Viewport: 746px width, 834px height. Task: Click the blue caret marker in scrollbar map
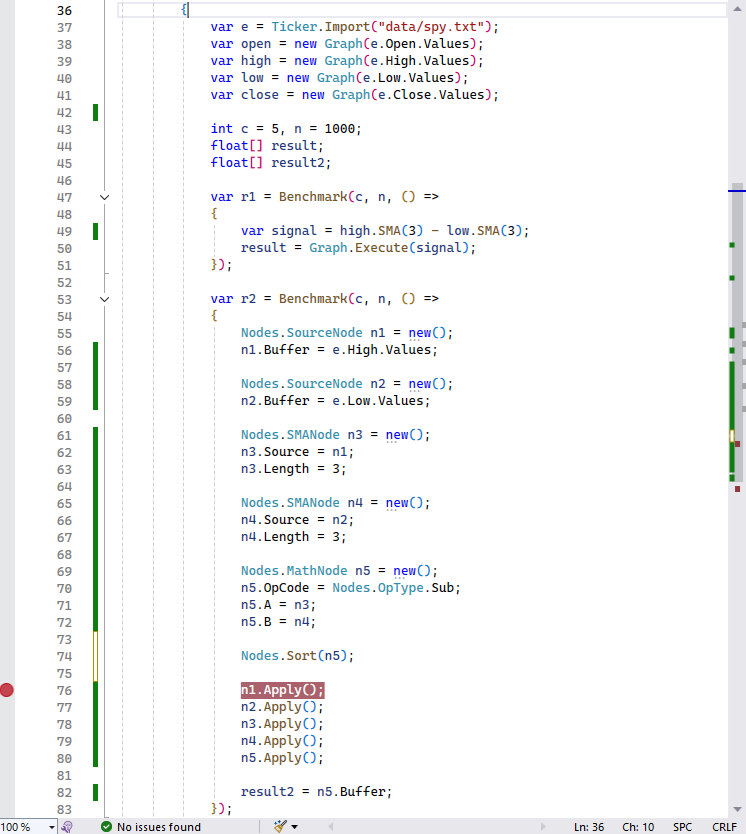[737, 190]
